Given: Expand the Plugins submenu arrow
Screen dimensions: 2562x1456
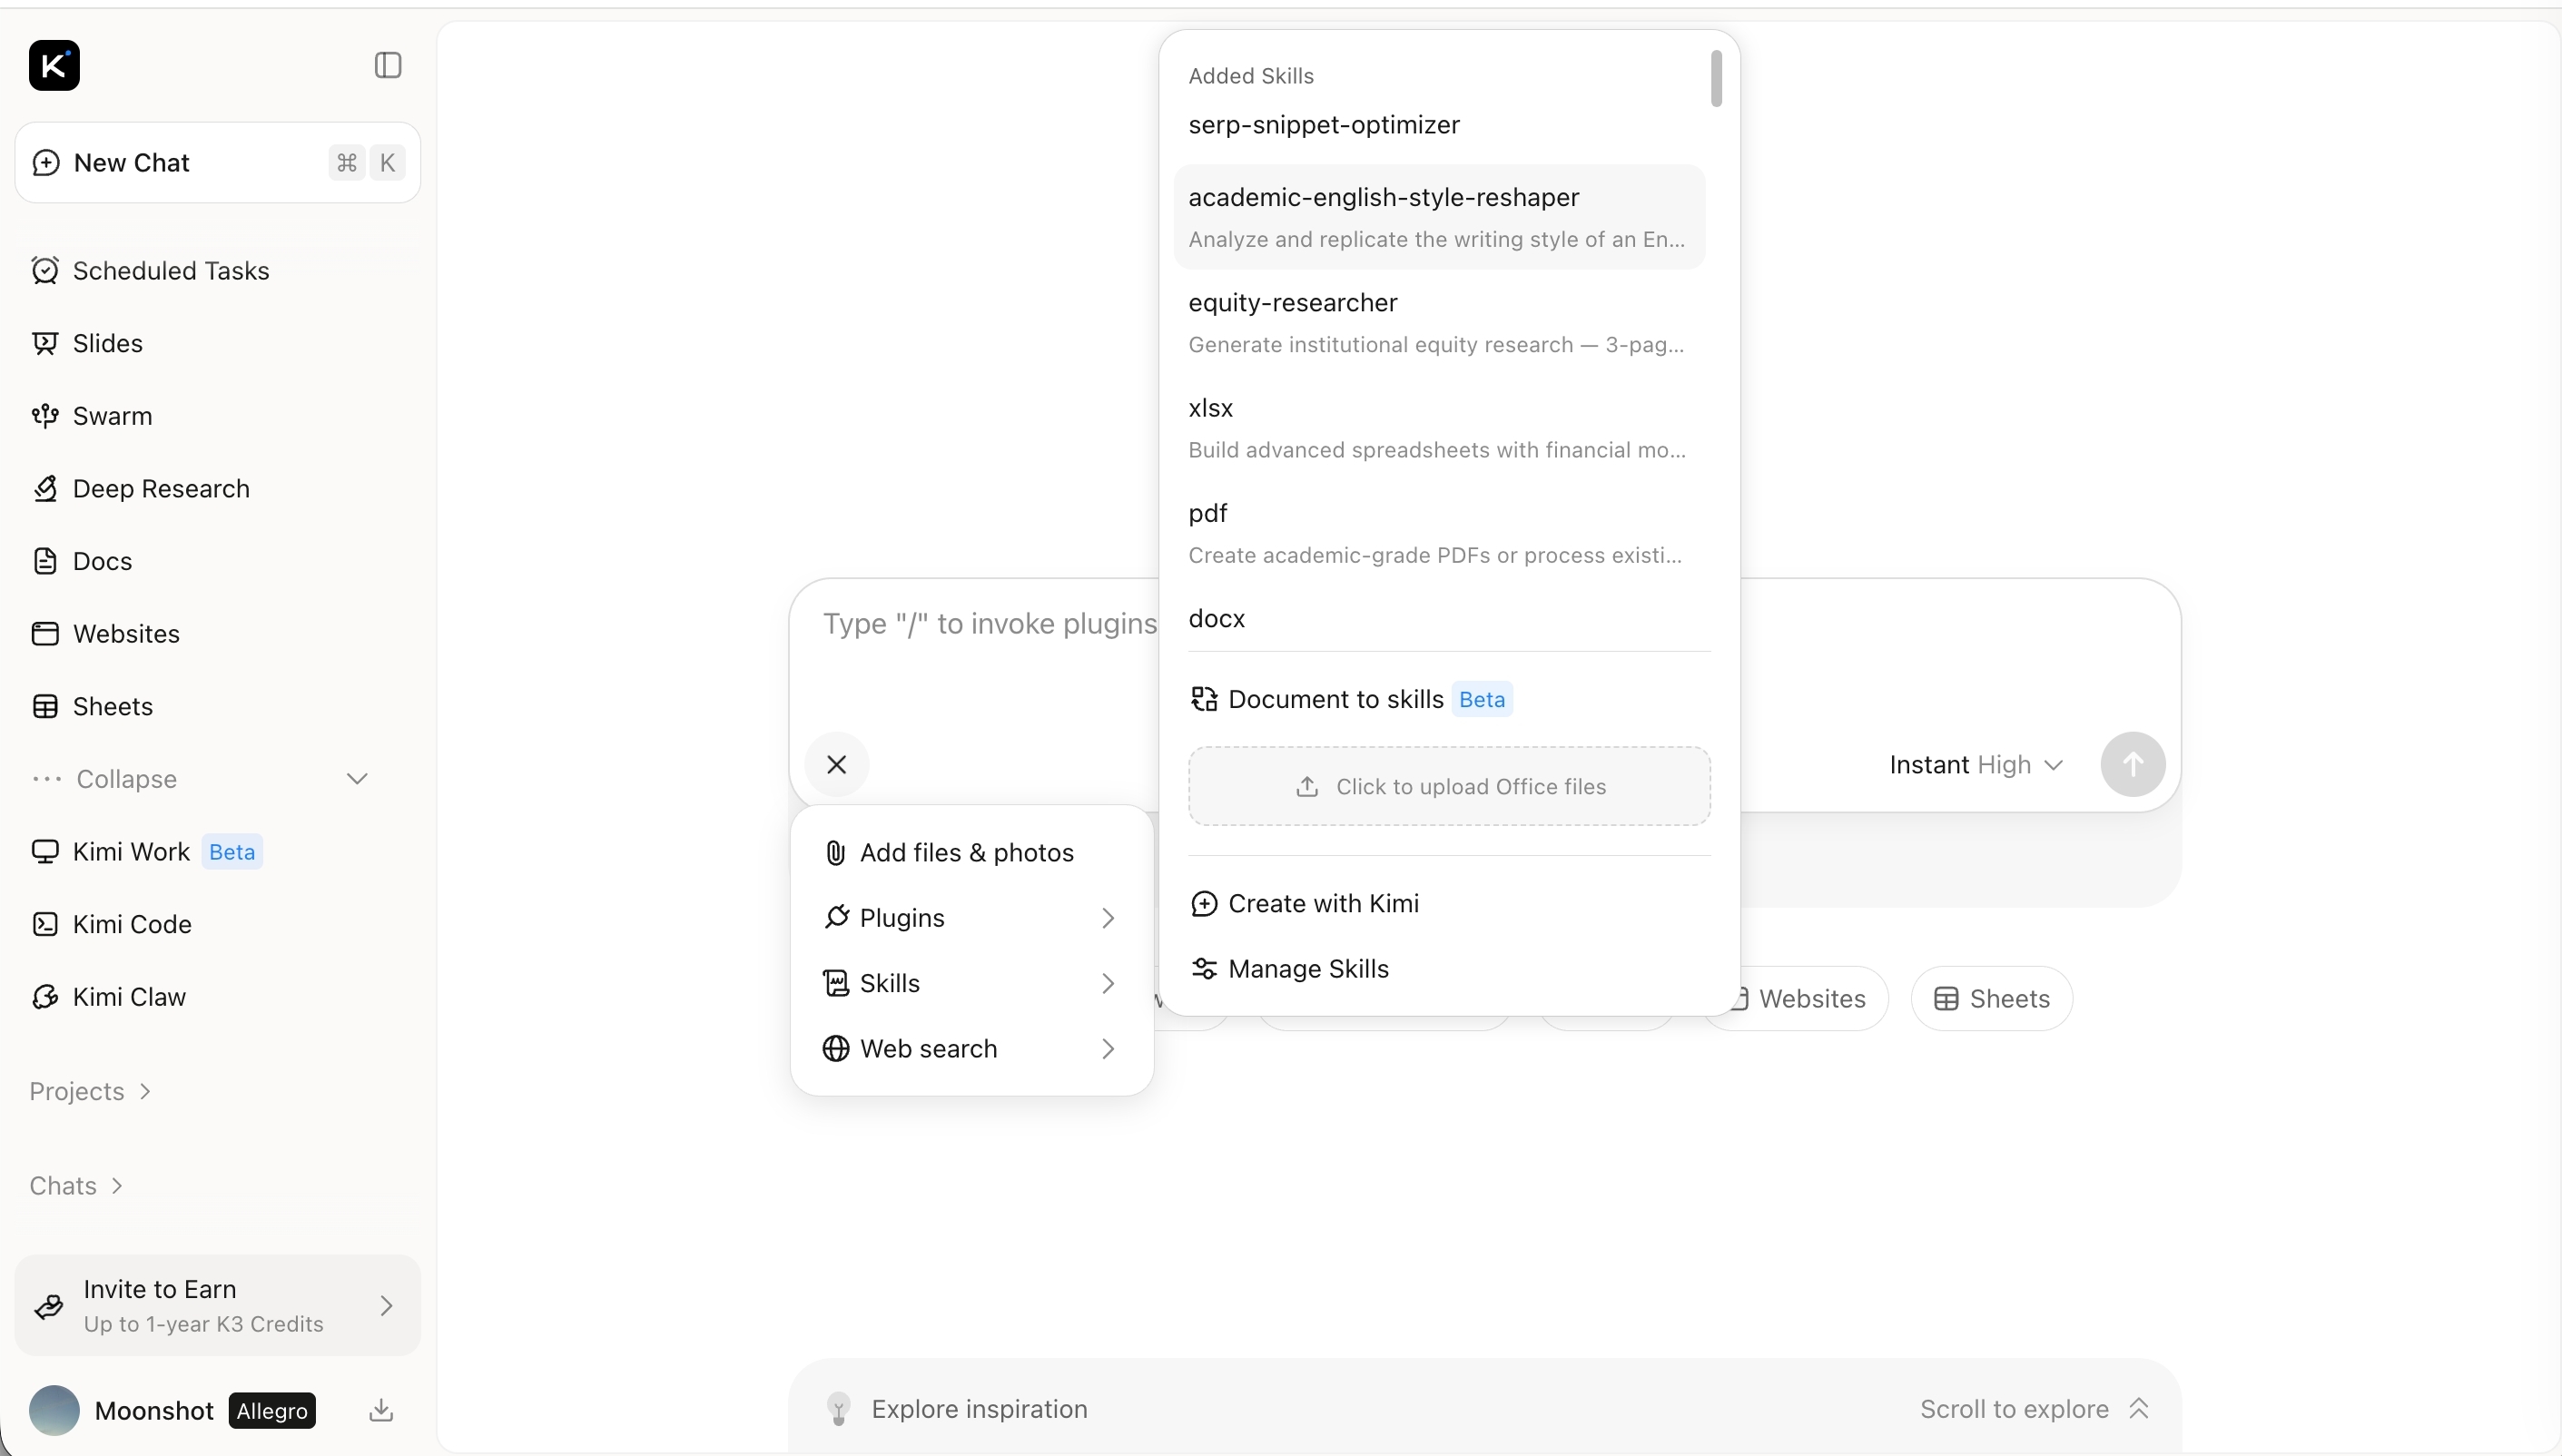Looking at the screenshot, I should coord(1108,919).
